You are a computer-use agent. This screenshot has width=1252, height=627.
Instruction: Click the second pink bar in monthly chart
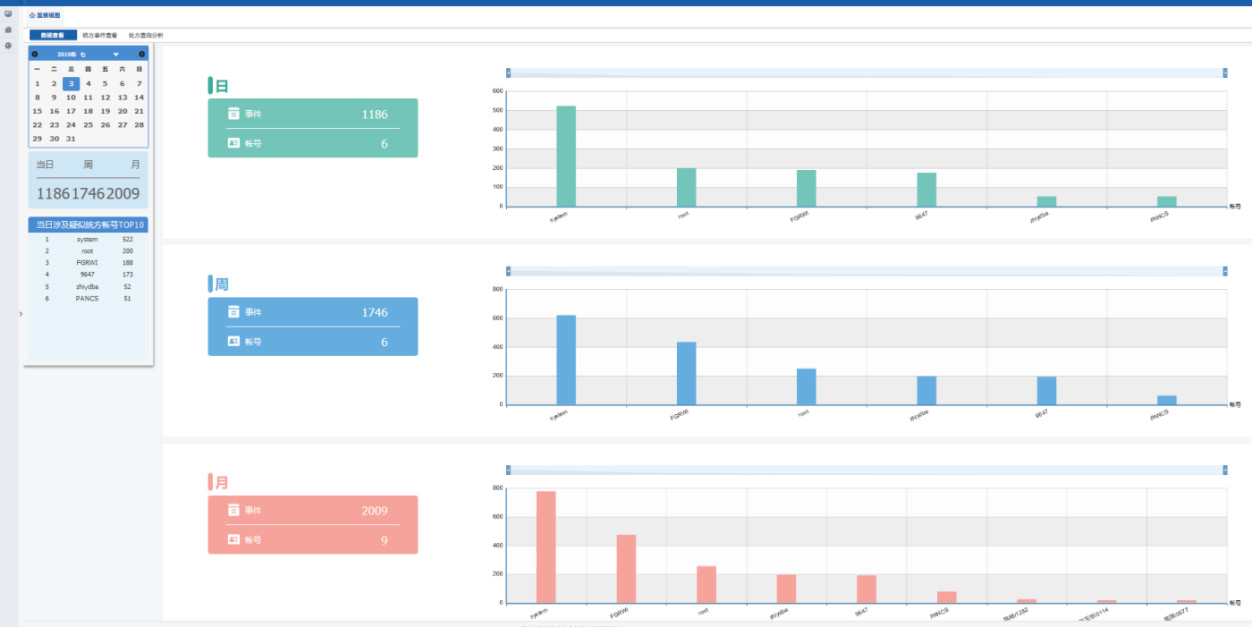(x=626, y=569)
